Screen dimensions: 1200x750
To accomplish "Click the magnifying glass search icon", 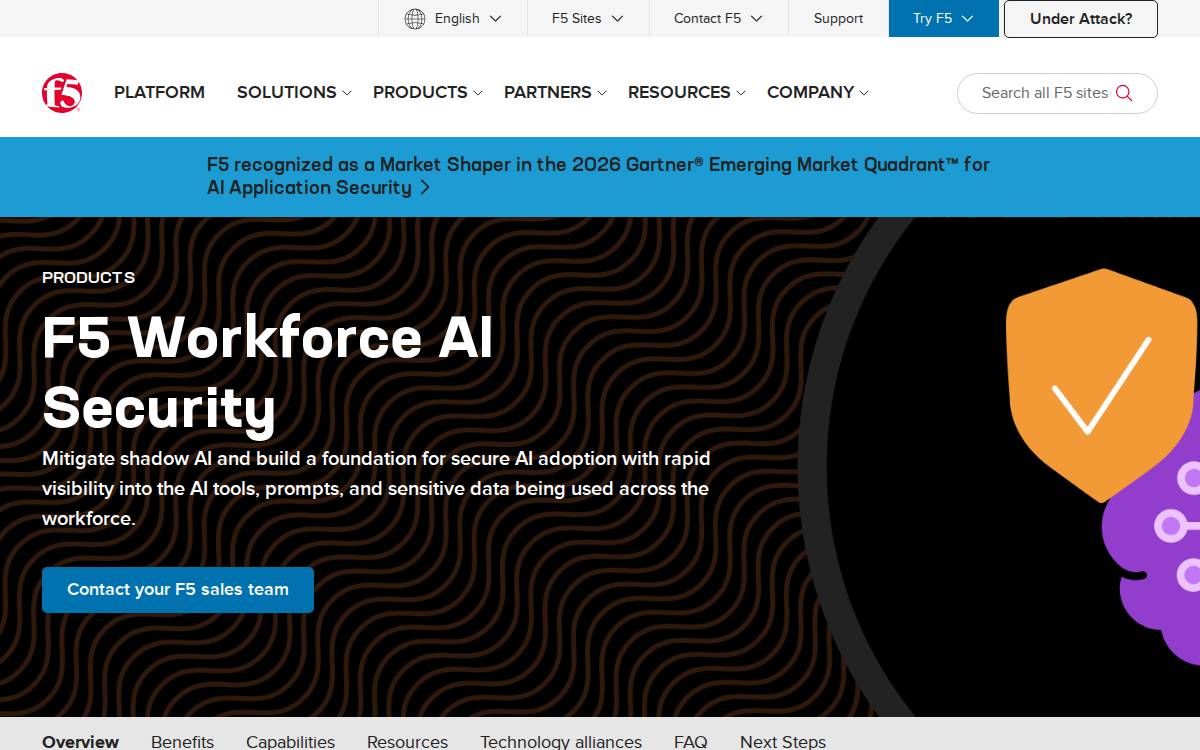I will (x=1124, y=93).
